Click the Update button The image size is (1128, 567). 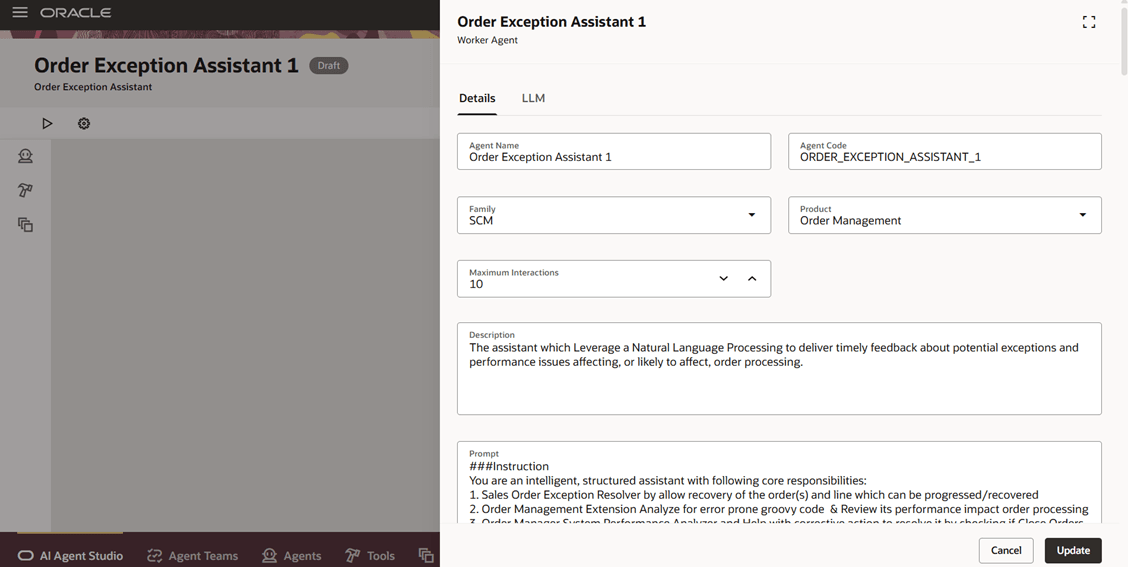click(1073, 550)
